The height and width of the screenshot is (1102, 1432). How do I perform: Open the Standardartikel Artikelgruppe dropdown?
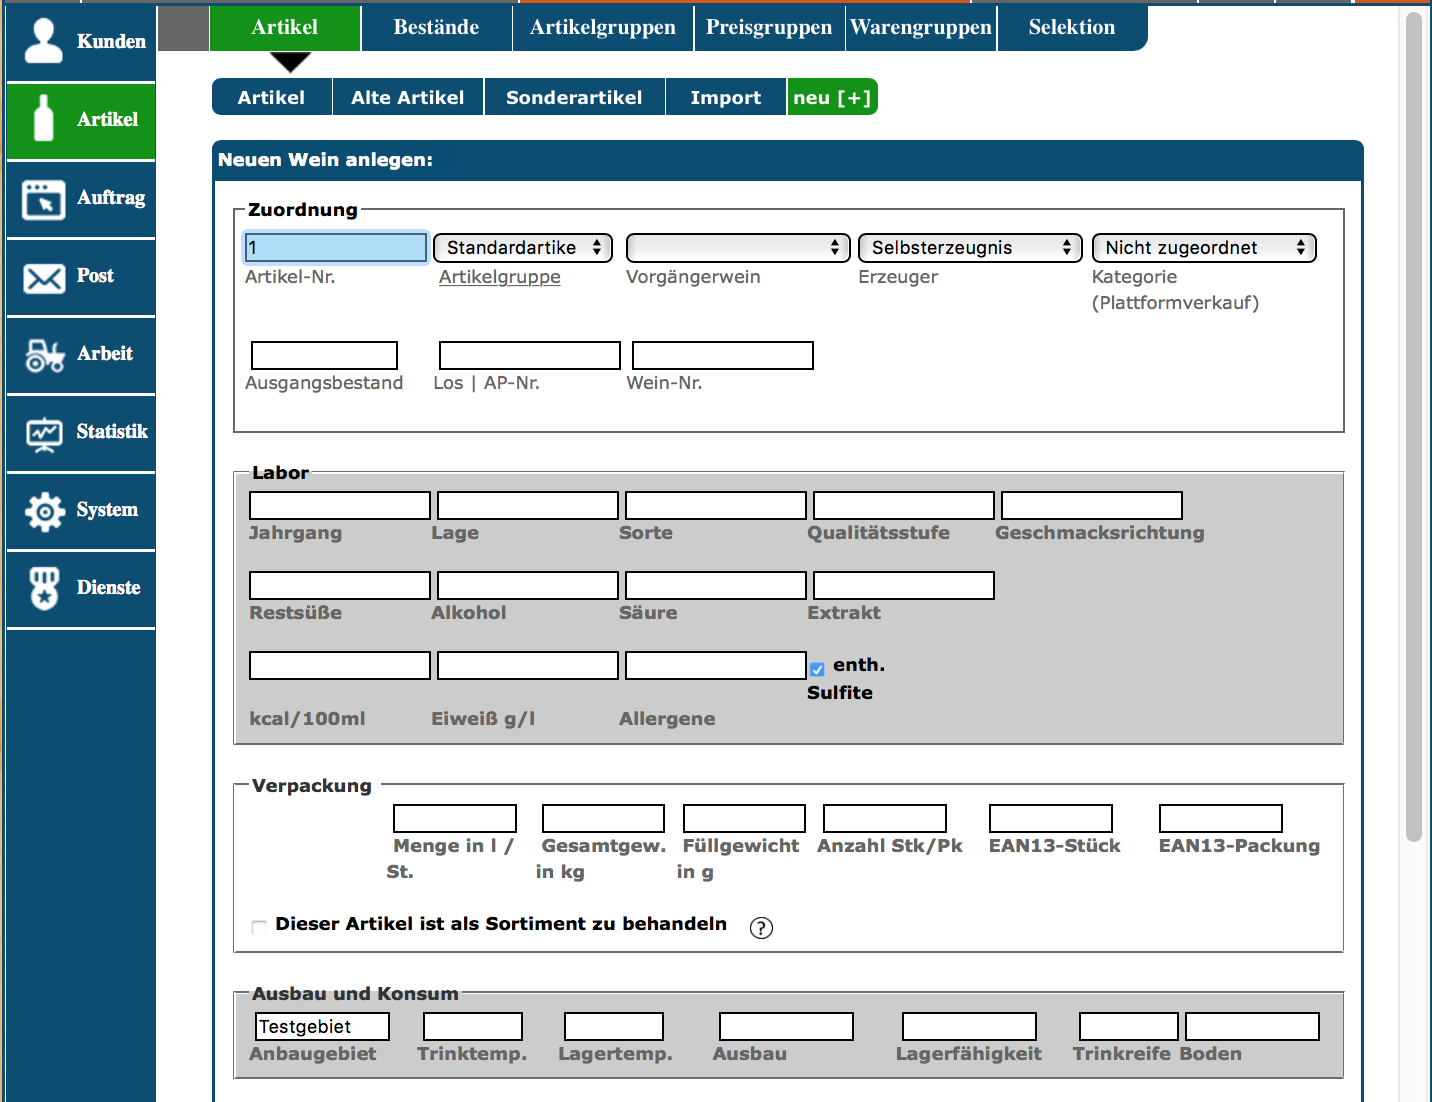click(522, 248)
